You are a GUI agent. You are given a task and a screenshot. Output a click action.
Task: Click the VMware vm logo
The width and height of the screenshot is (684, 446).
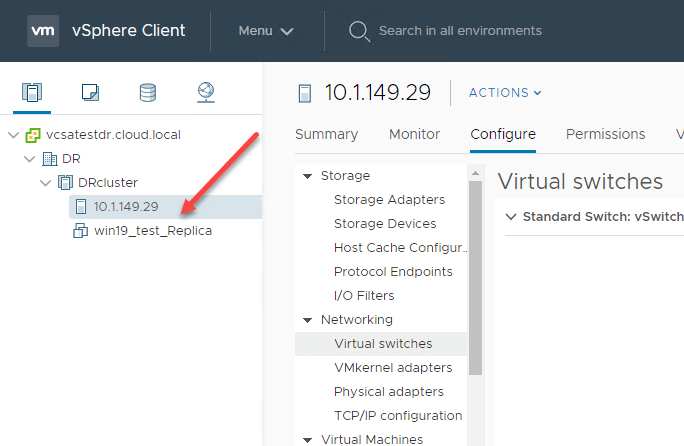click(43, 31)
